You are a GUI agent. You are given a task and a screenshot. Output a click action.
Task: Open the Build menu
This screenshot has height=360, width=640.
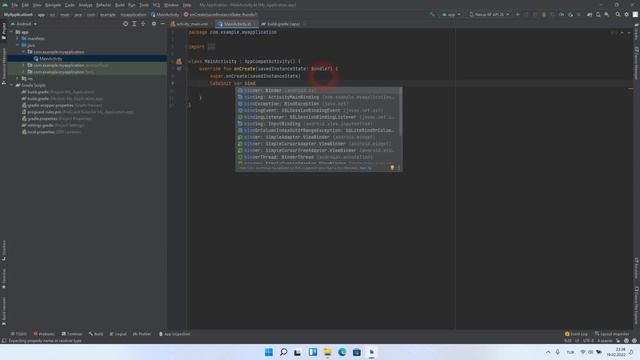[x=120, y=5]
